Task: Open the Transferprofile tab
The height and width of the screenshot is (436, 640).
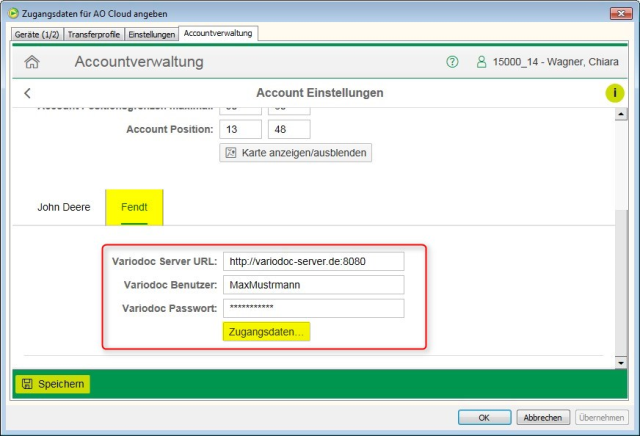Action: [x=95, y=34]
